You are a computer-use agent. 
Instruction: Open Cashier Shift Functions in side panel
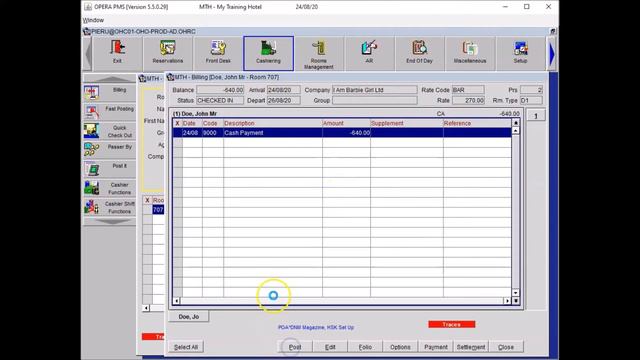click(109, 207)
